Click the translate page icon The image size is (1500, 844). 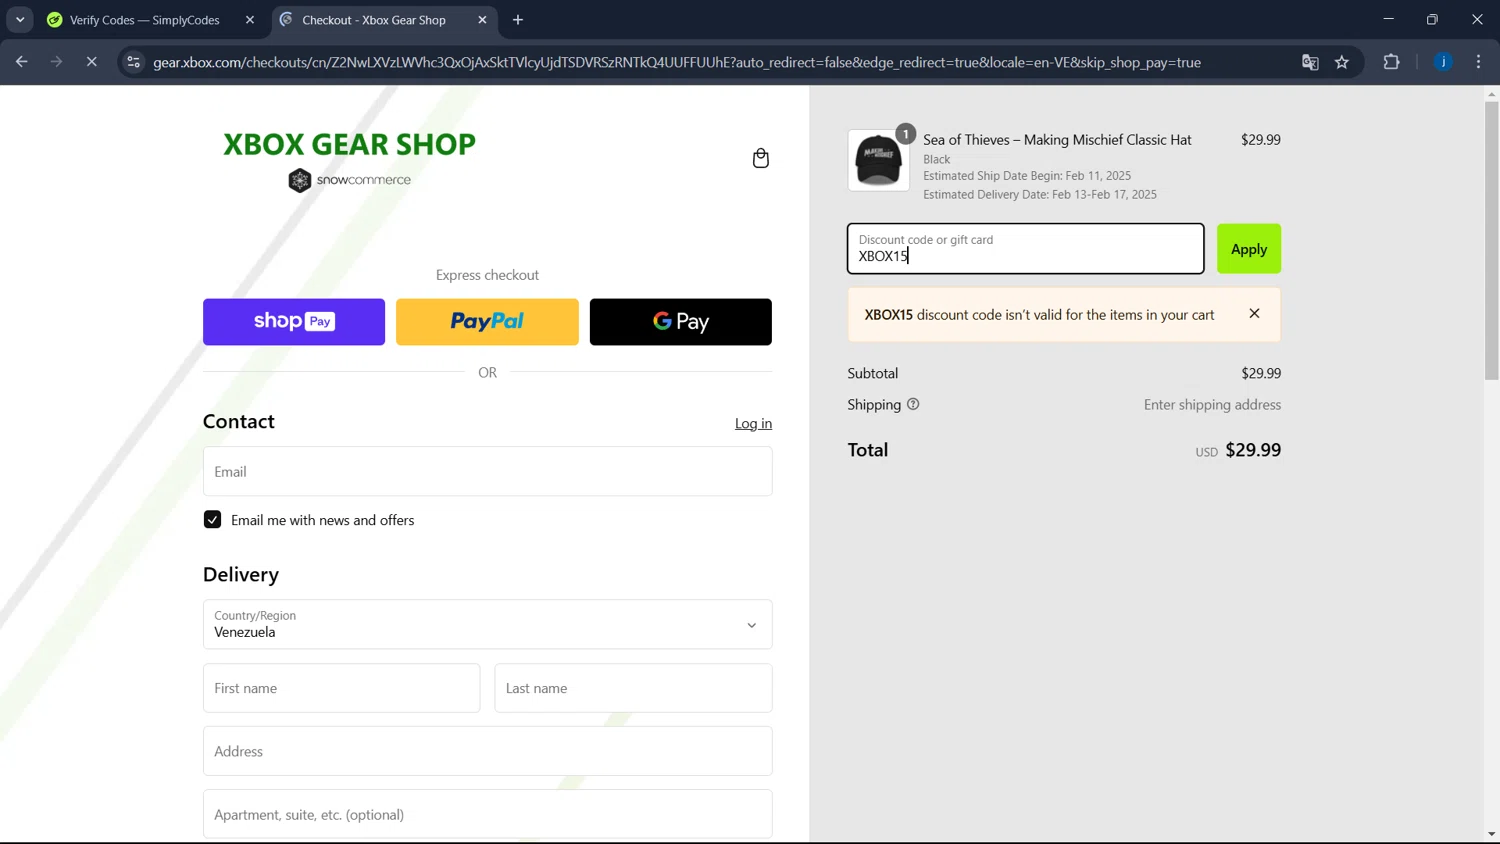coord(1310,62)
